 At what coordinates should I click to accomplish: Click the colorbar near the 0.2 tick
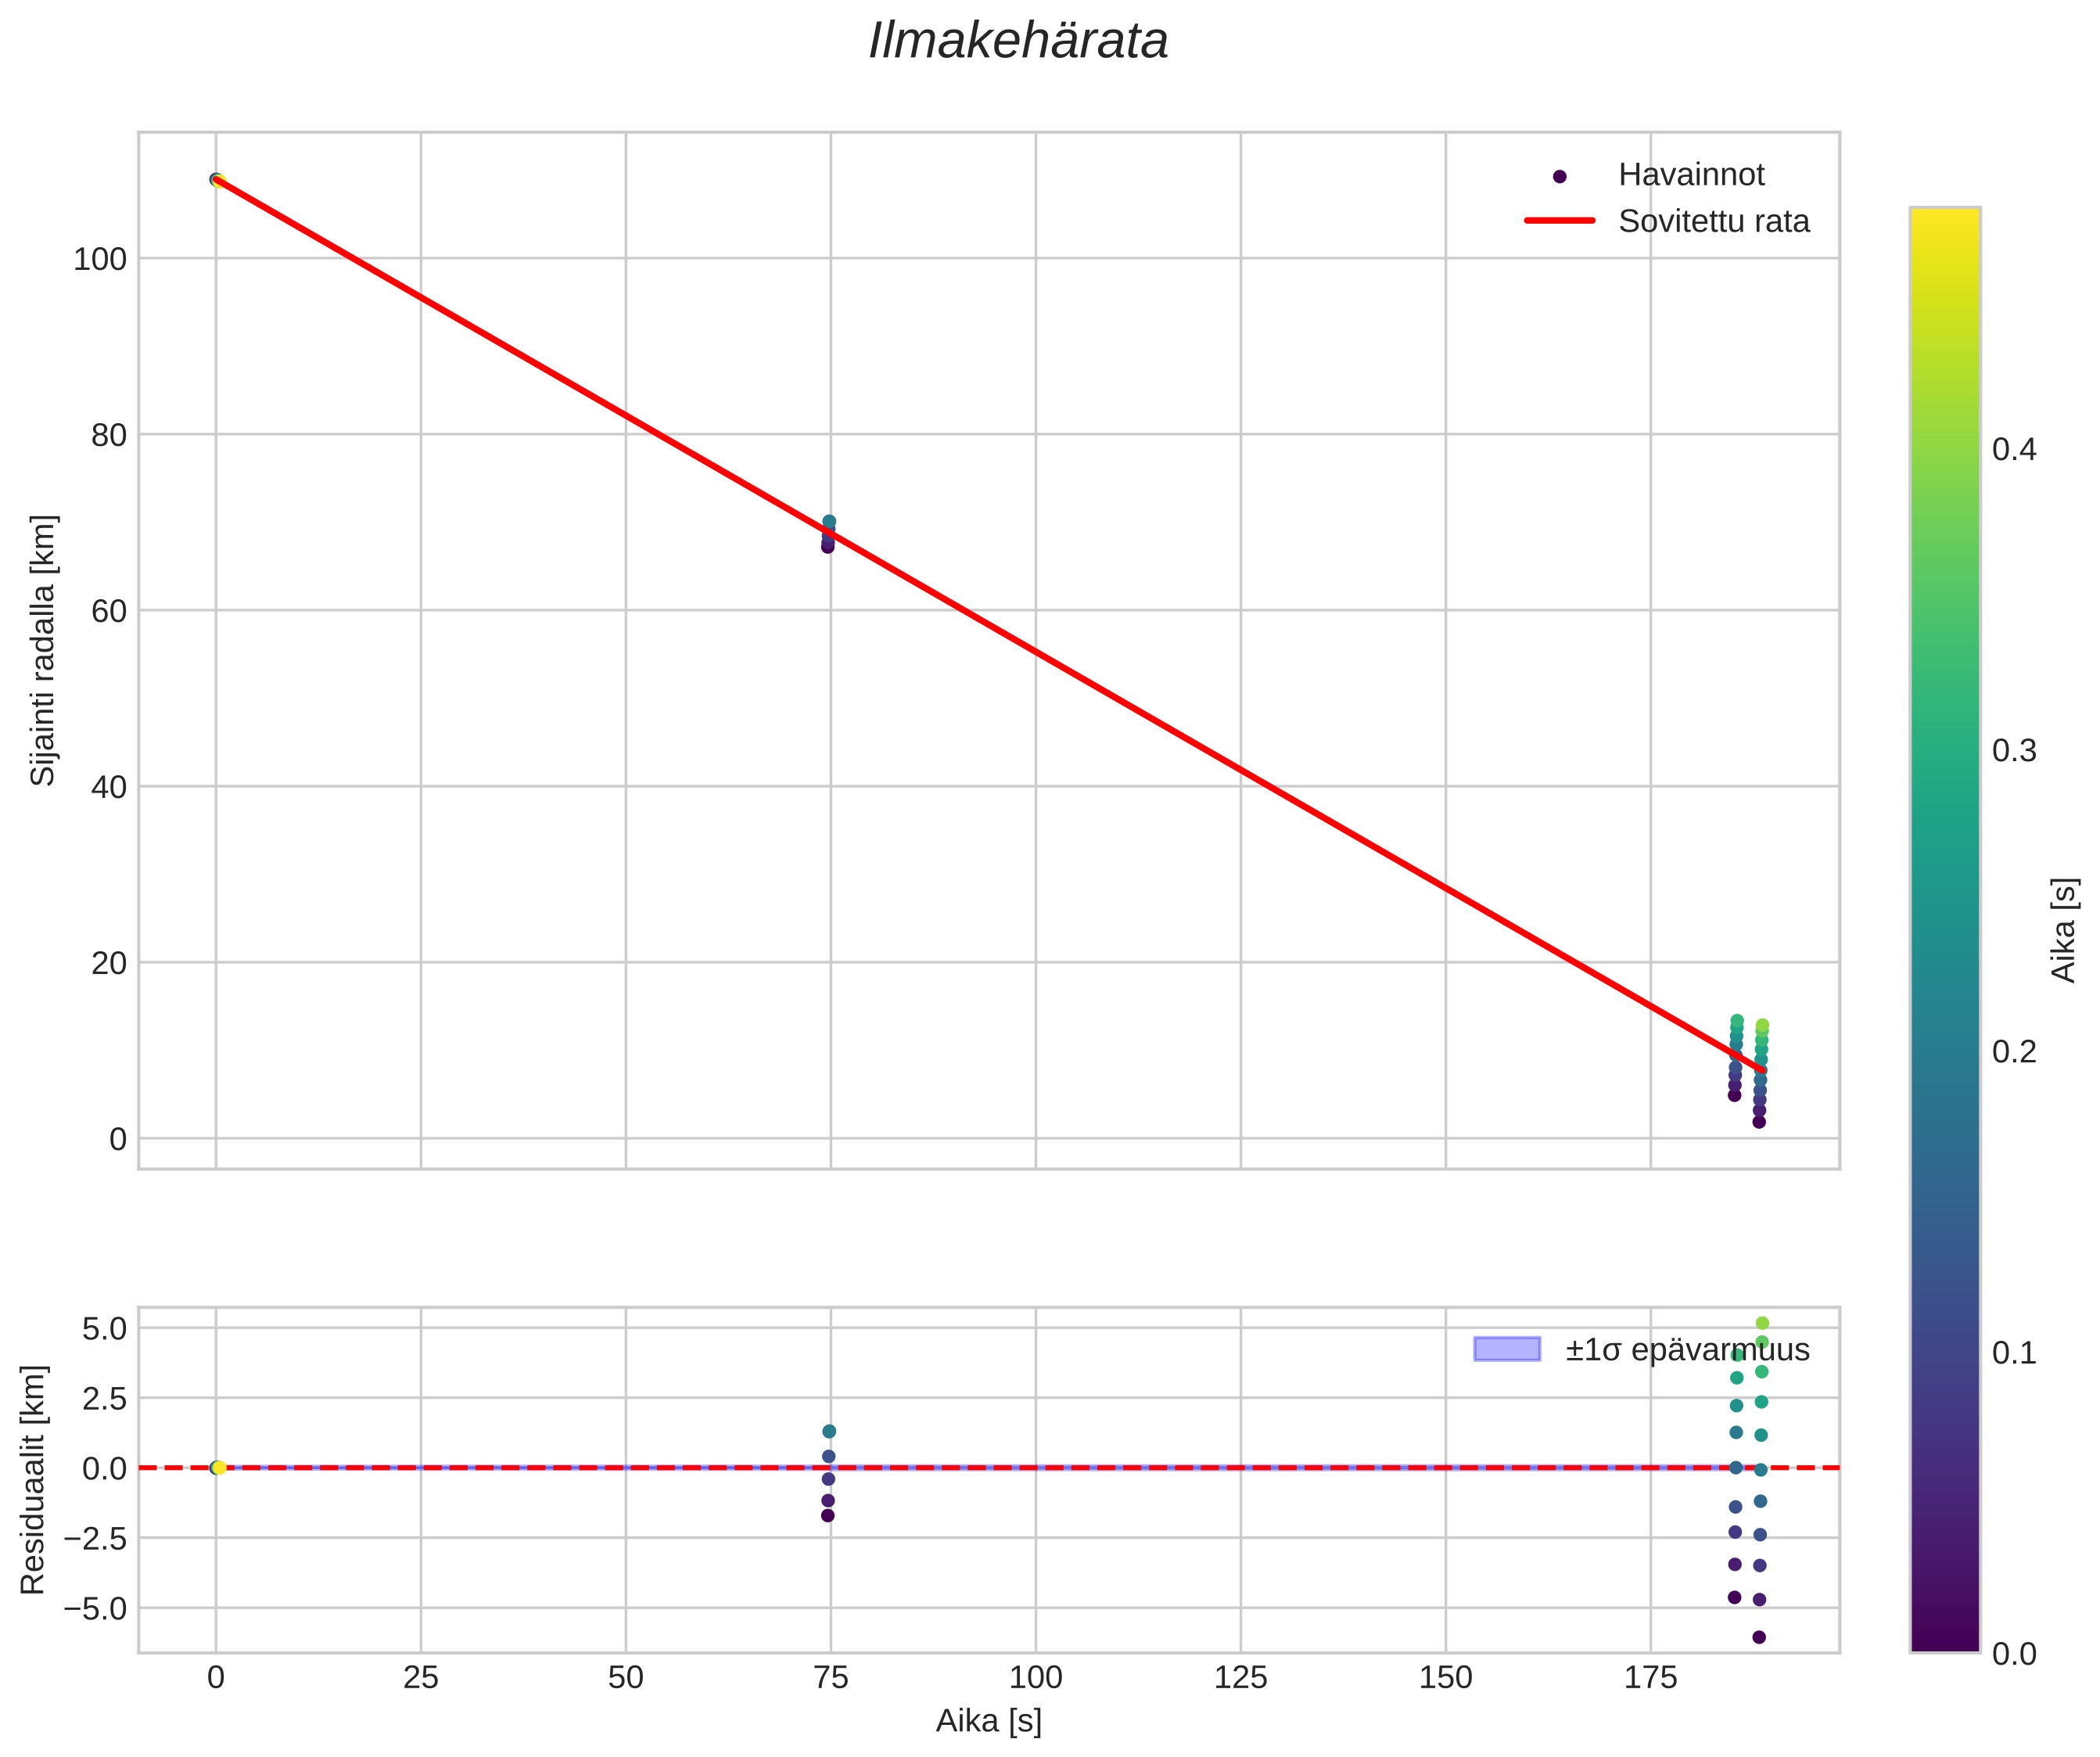click(1944, 1051)
